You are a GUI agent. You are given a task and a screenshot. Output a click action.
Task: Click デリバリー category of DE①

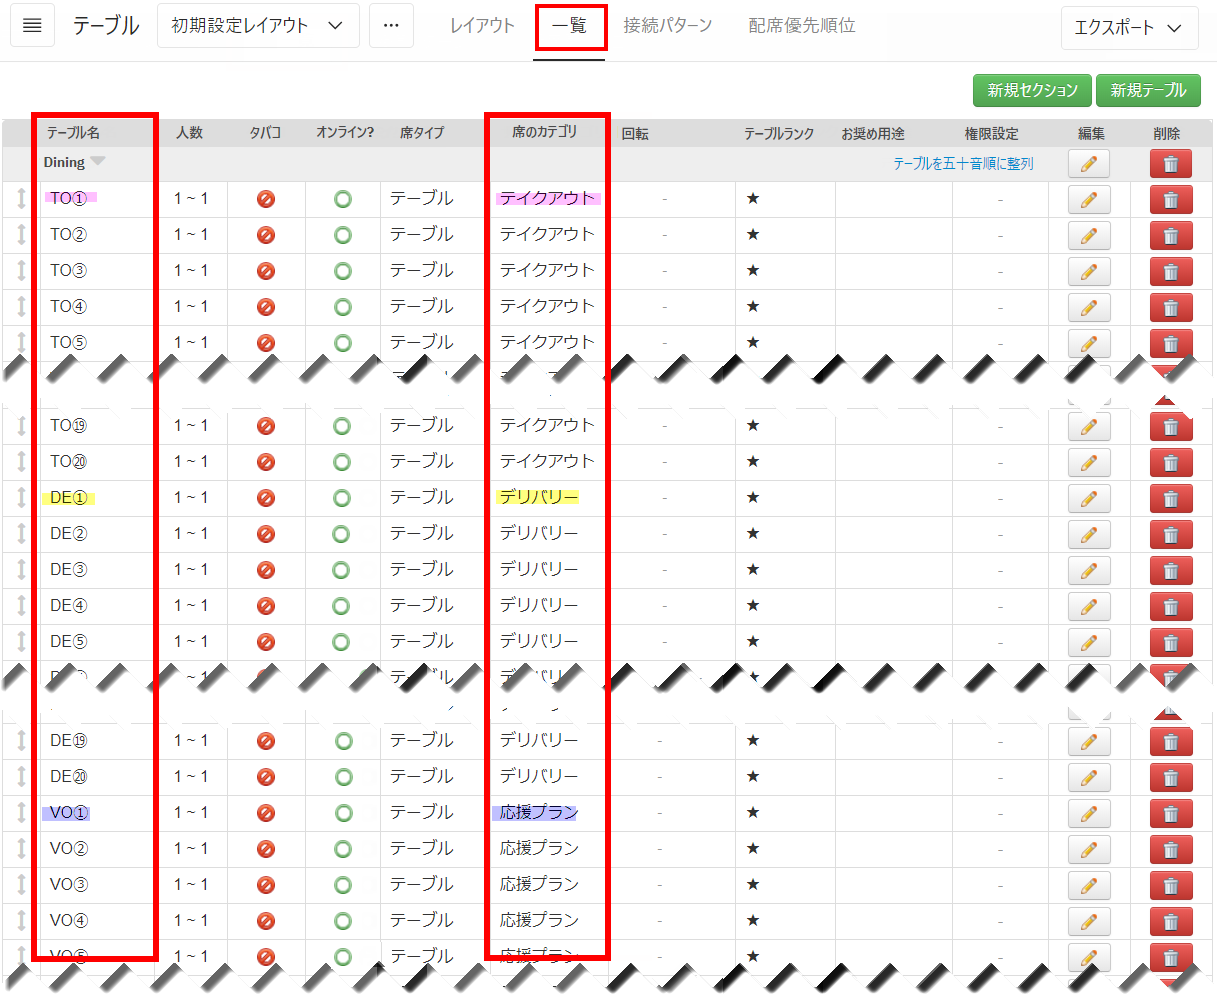(539, 497)
